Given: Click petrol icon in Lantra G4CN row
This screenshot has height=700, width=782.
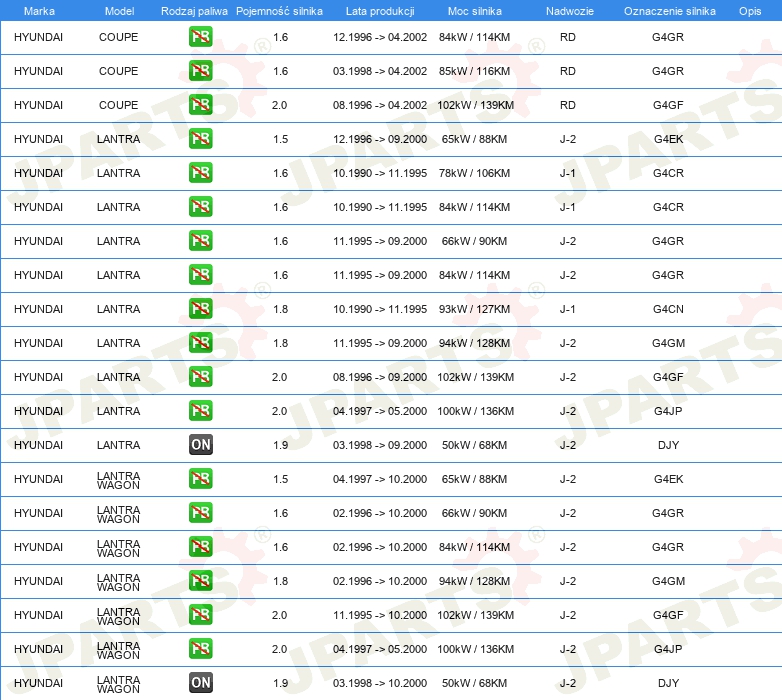Looking at the screenshot, I should click(200, 309).
